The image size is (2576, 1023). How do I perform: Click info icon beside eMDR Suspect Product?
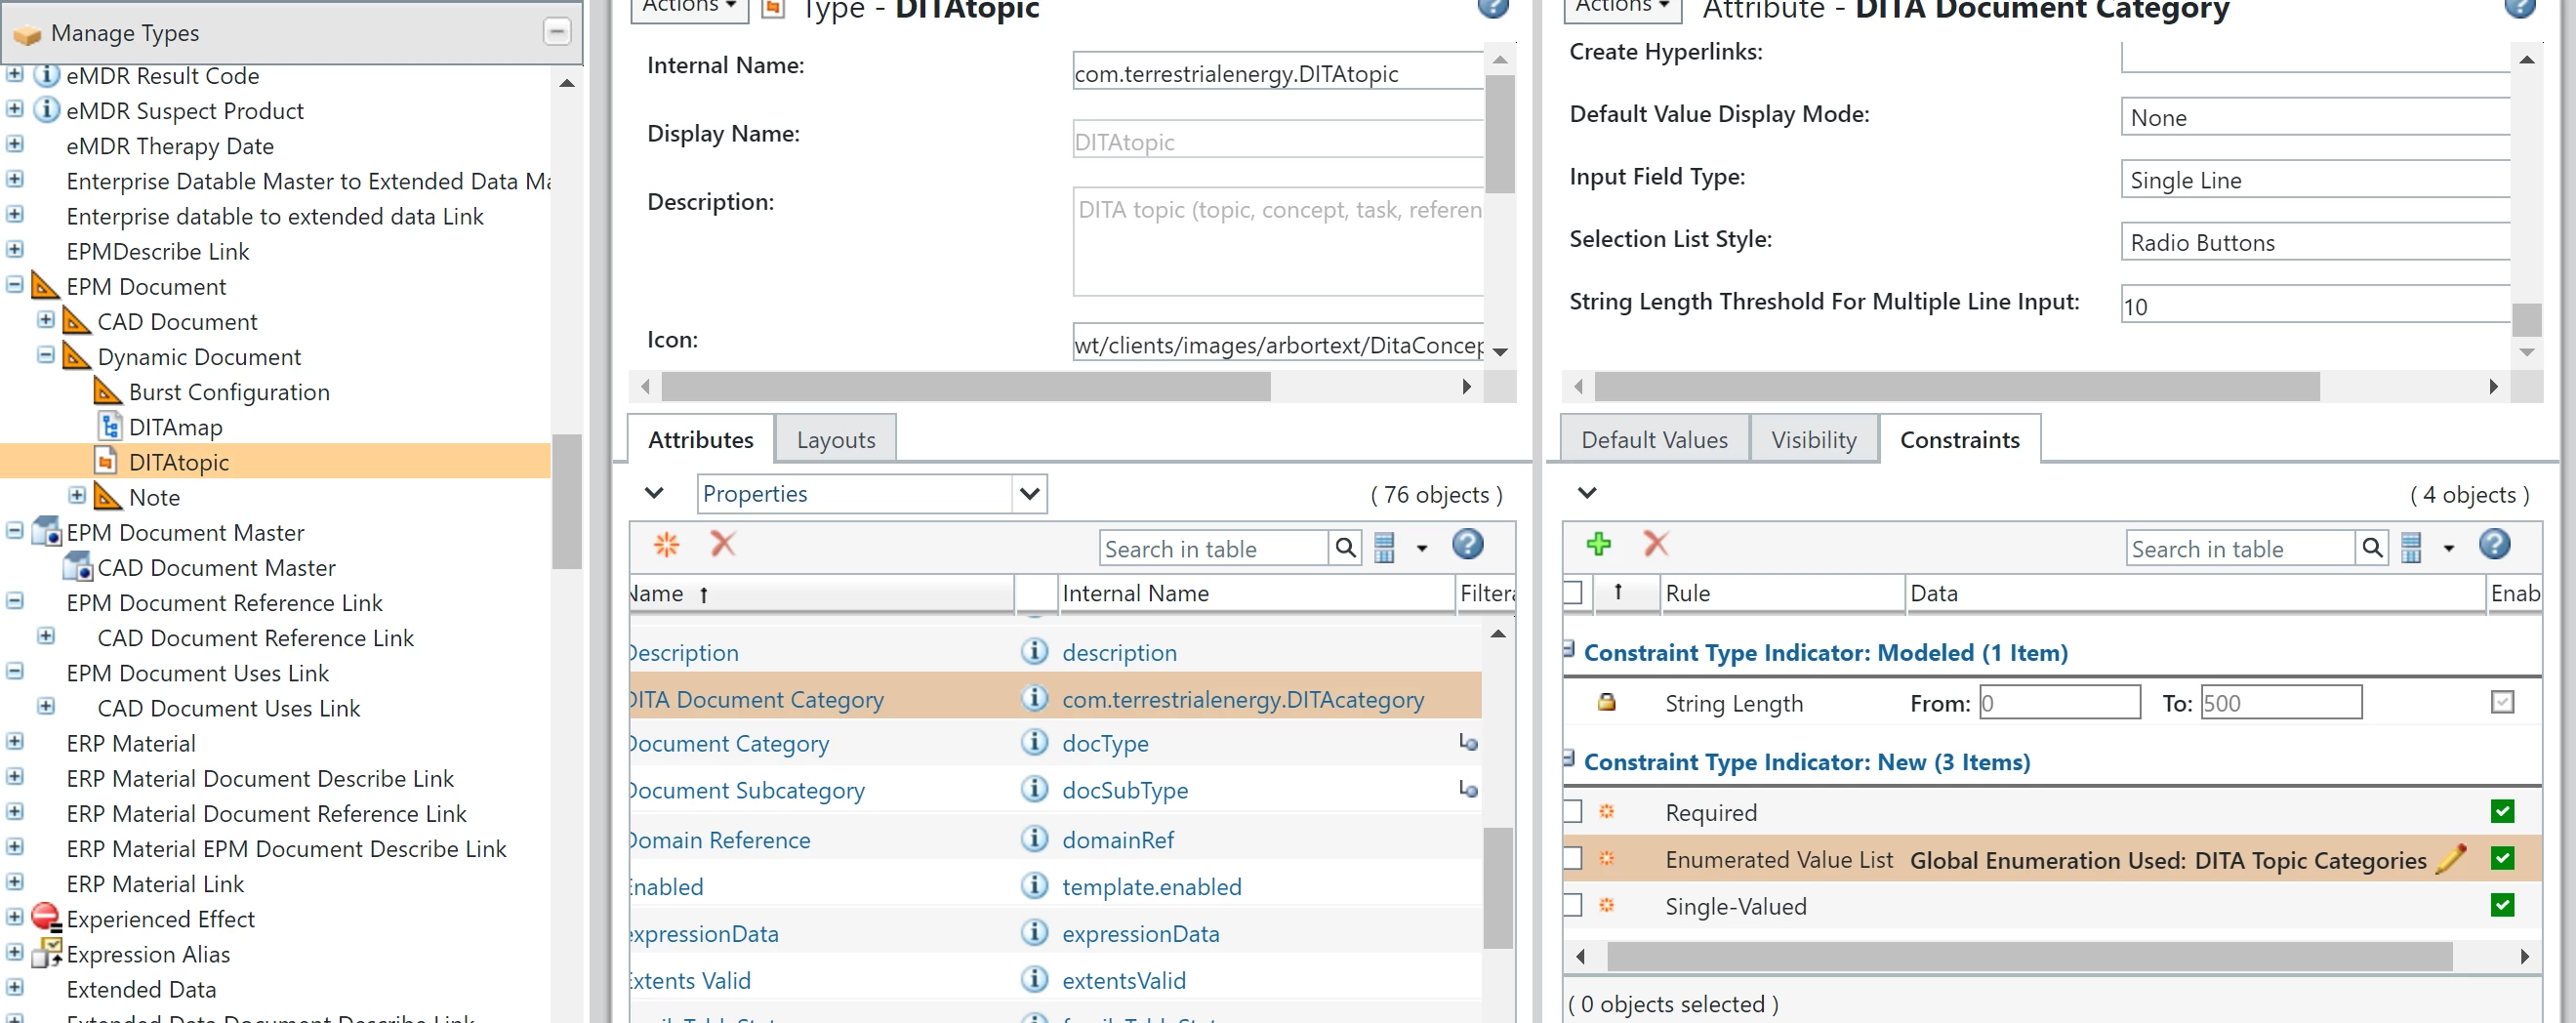46,109
